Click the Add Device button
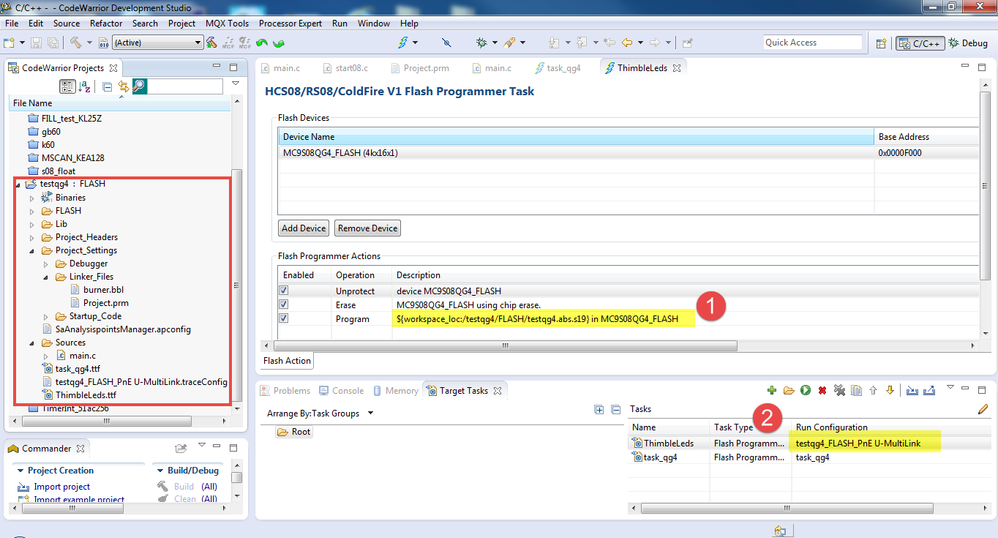Image resolution: width=998 pixels, height=538 pixels. click(304, 228)
